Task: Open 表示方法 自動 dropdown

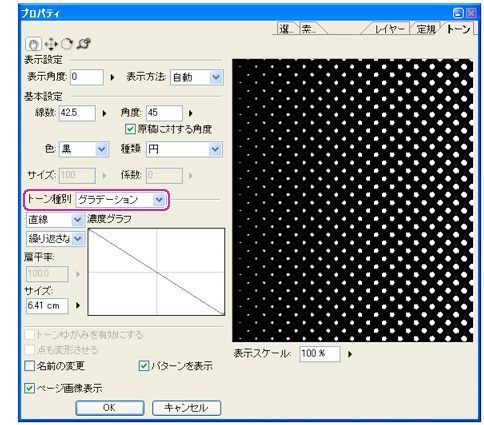Action: tap(196, 77)
